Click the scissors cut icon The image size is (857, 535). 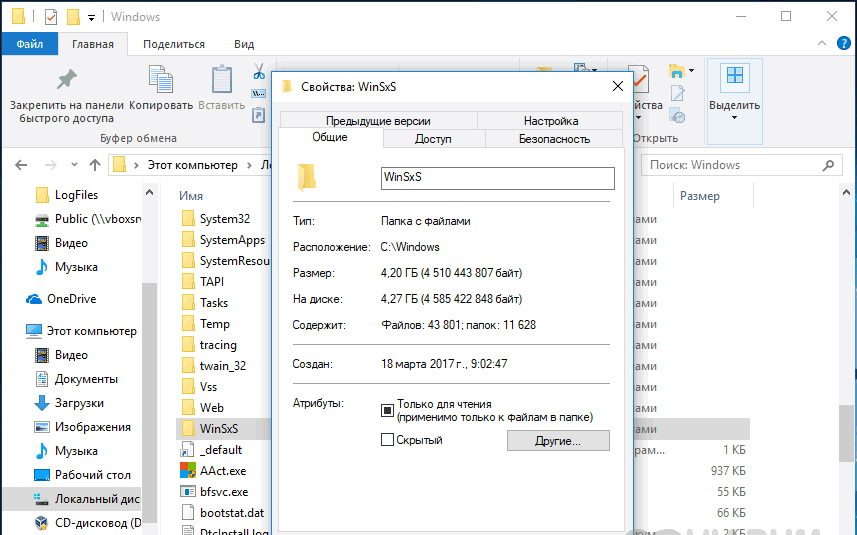pyautogui.click(x=259, y=71)
